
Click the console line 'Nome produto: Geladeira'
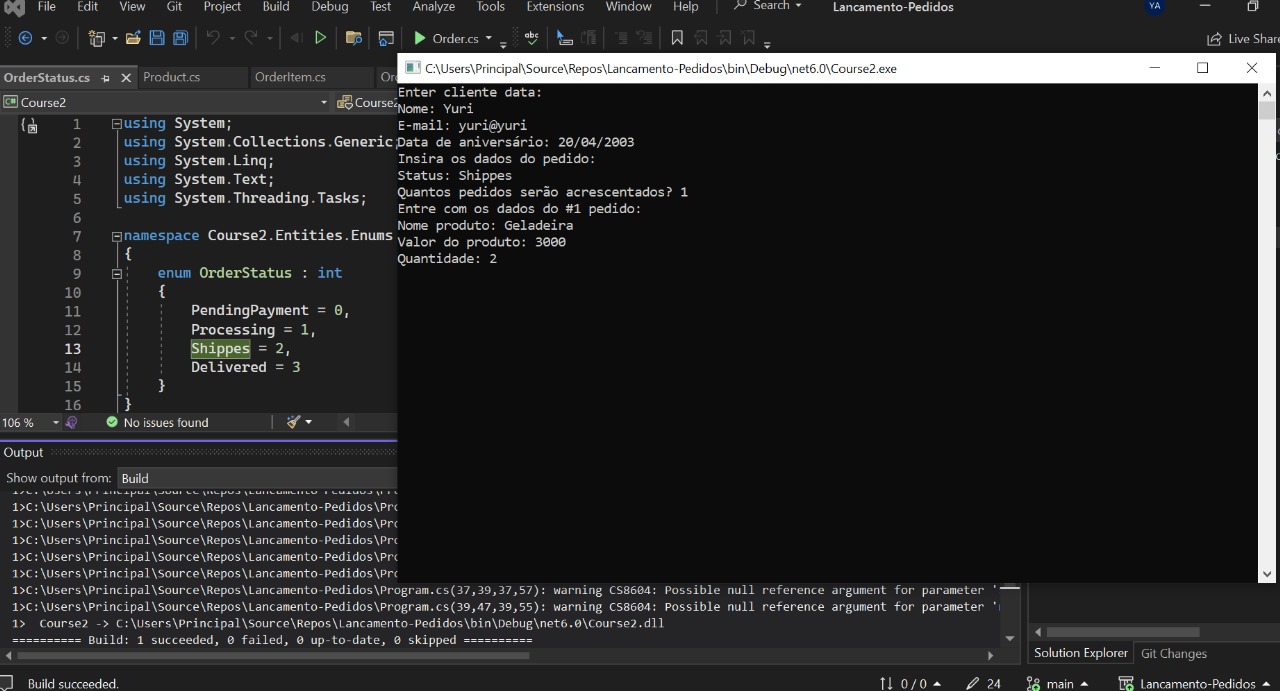[x=485, y=225]
